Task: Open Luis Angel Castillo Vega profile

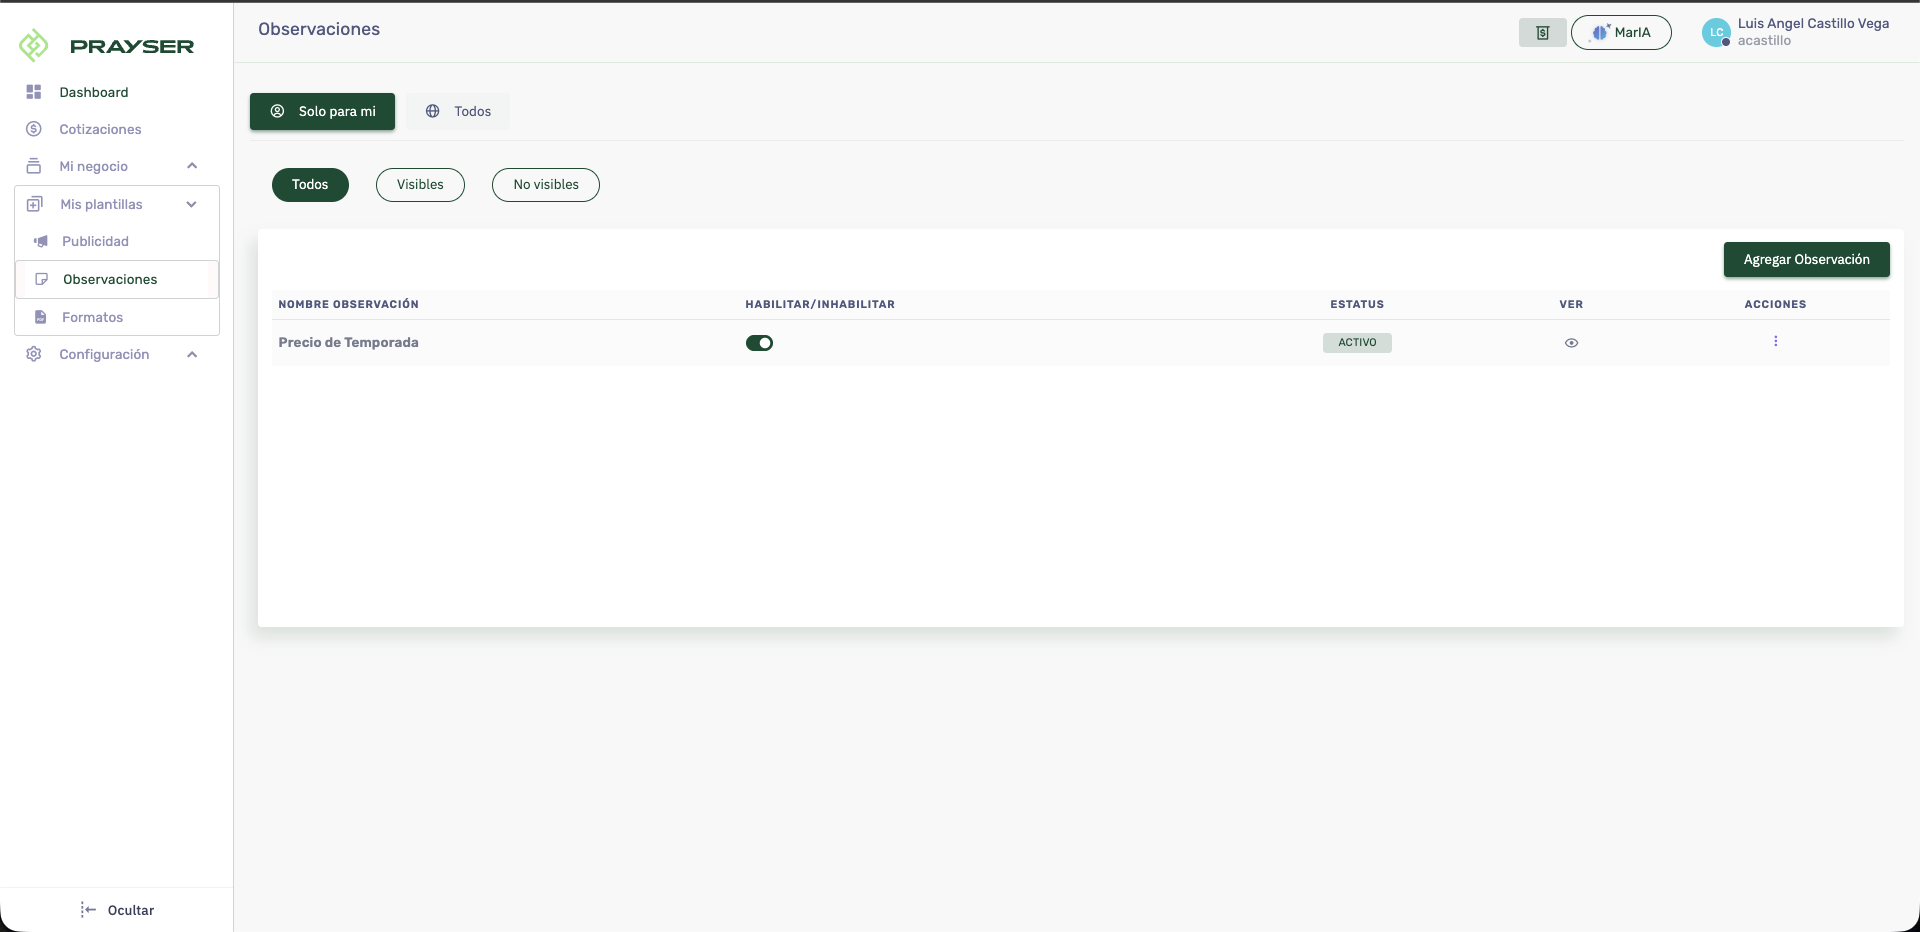Action: click(1813, 23)
